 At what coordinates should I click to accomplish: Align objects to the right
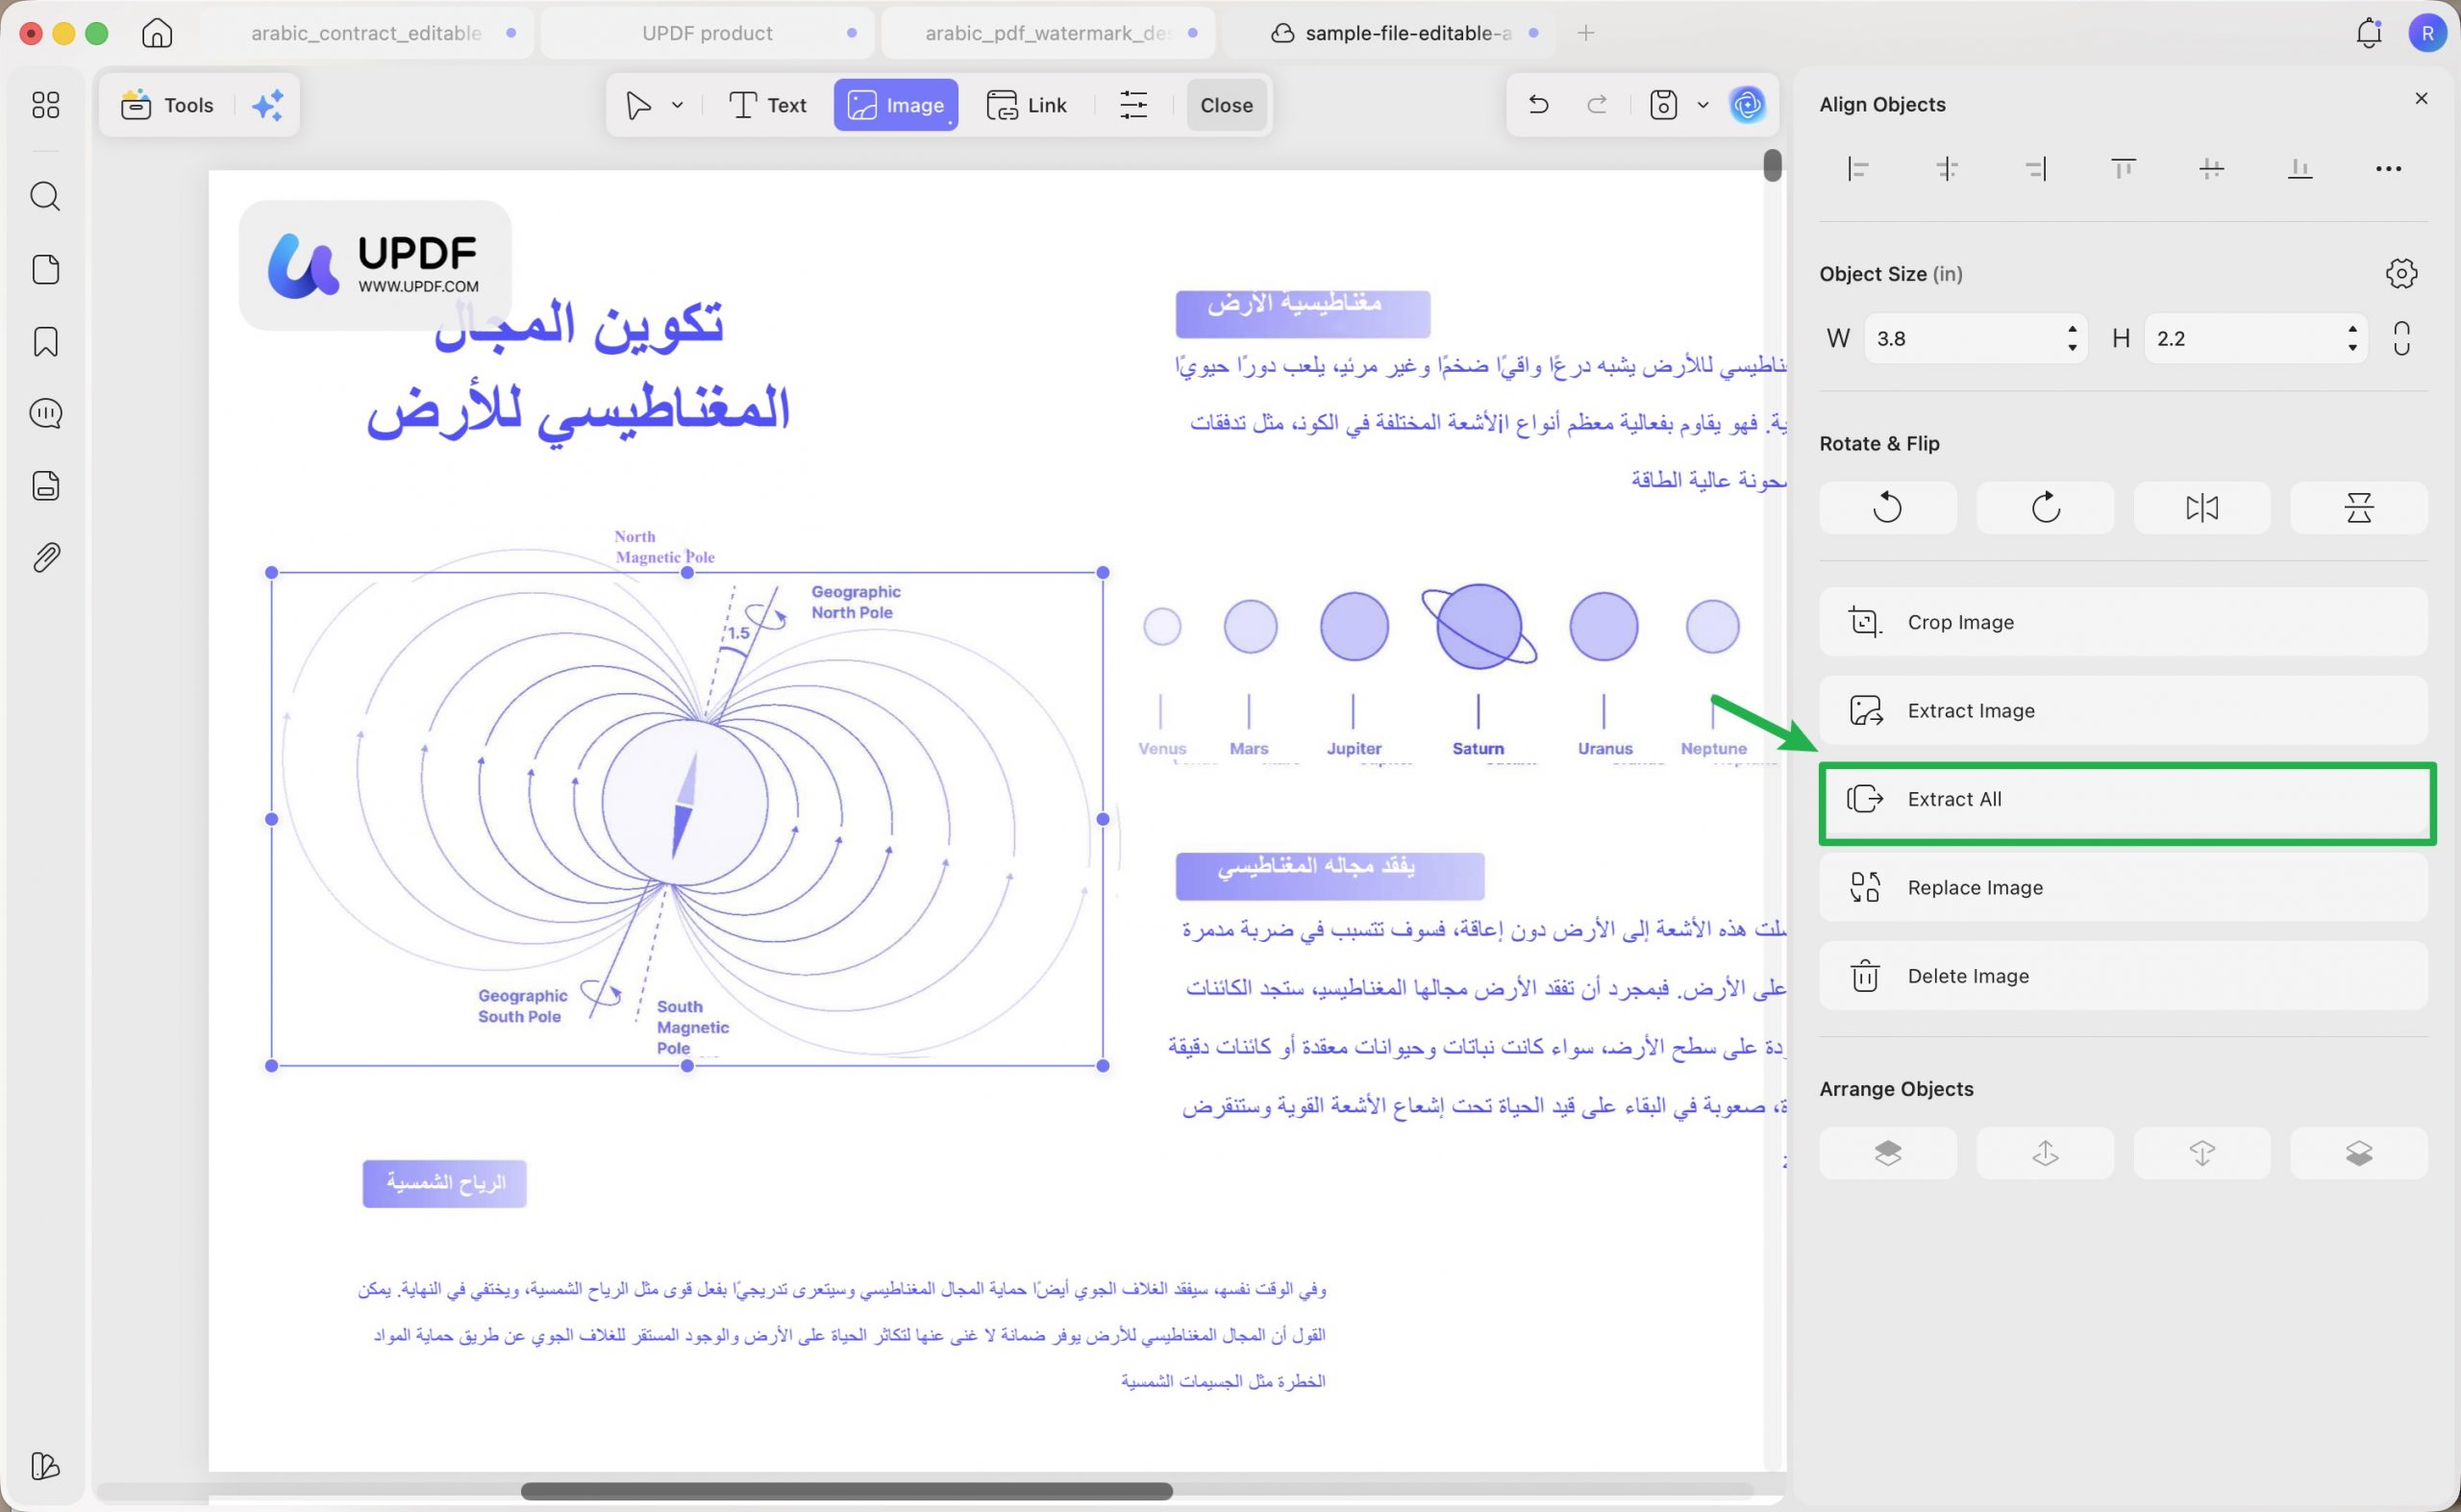point(2035,169)
